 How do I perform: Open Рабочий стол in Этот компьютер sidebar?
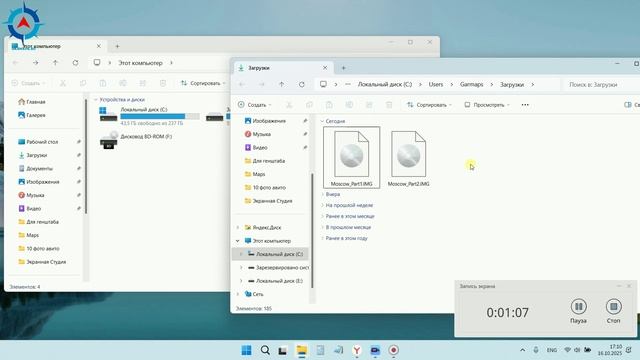(x=42, y=142)
